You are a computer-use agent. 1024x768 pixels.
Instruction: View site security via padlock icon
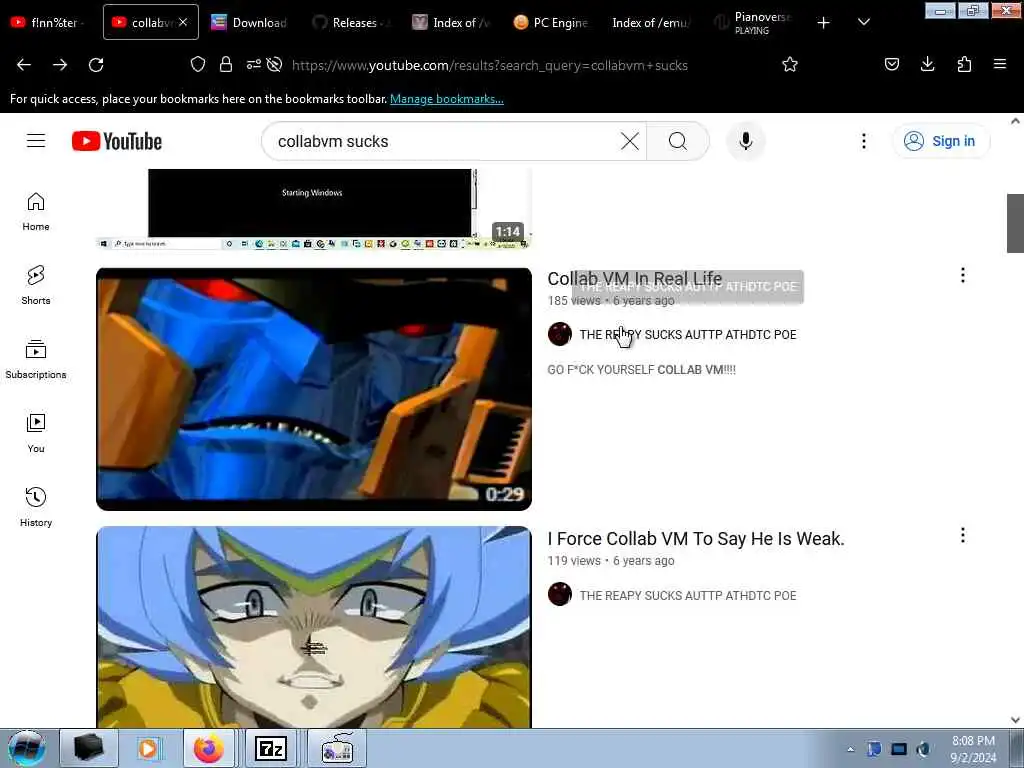pos(226,64)
